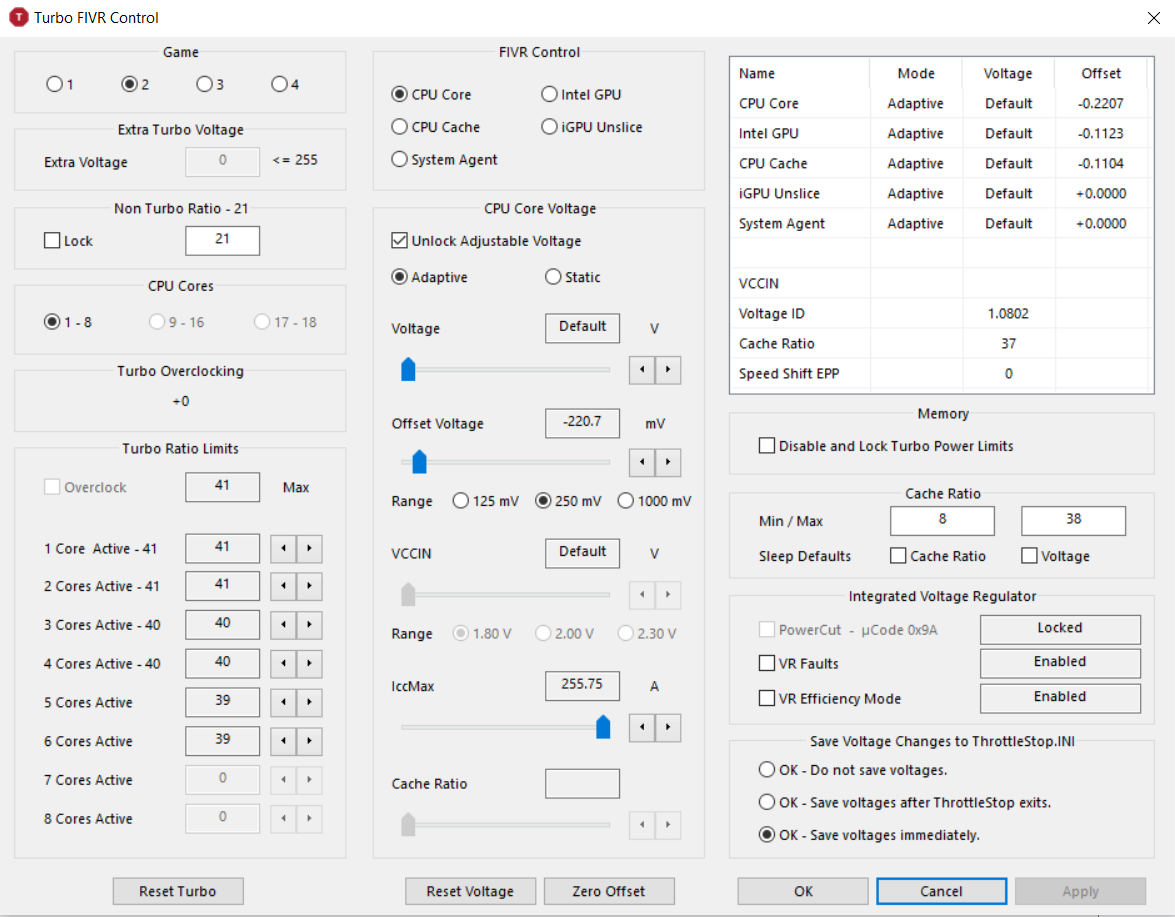
Task: Decrease the 3 Cores Active ratio
Action: pos(285,625)
